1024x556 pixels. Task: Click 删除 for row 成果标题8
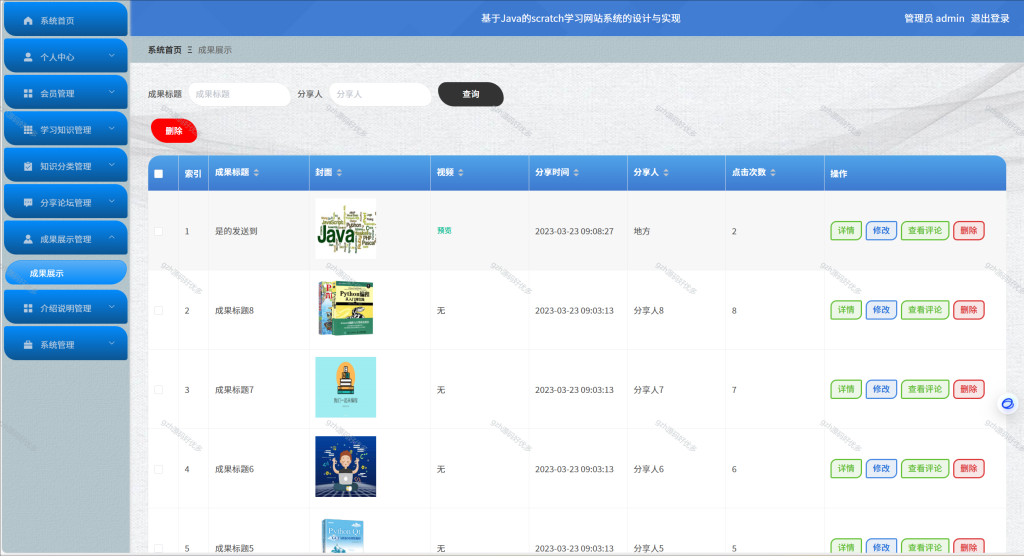pos(968,310)
